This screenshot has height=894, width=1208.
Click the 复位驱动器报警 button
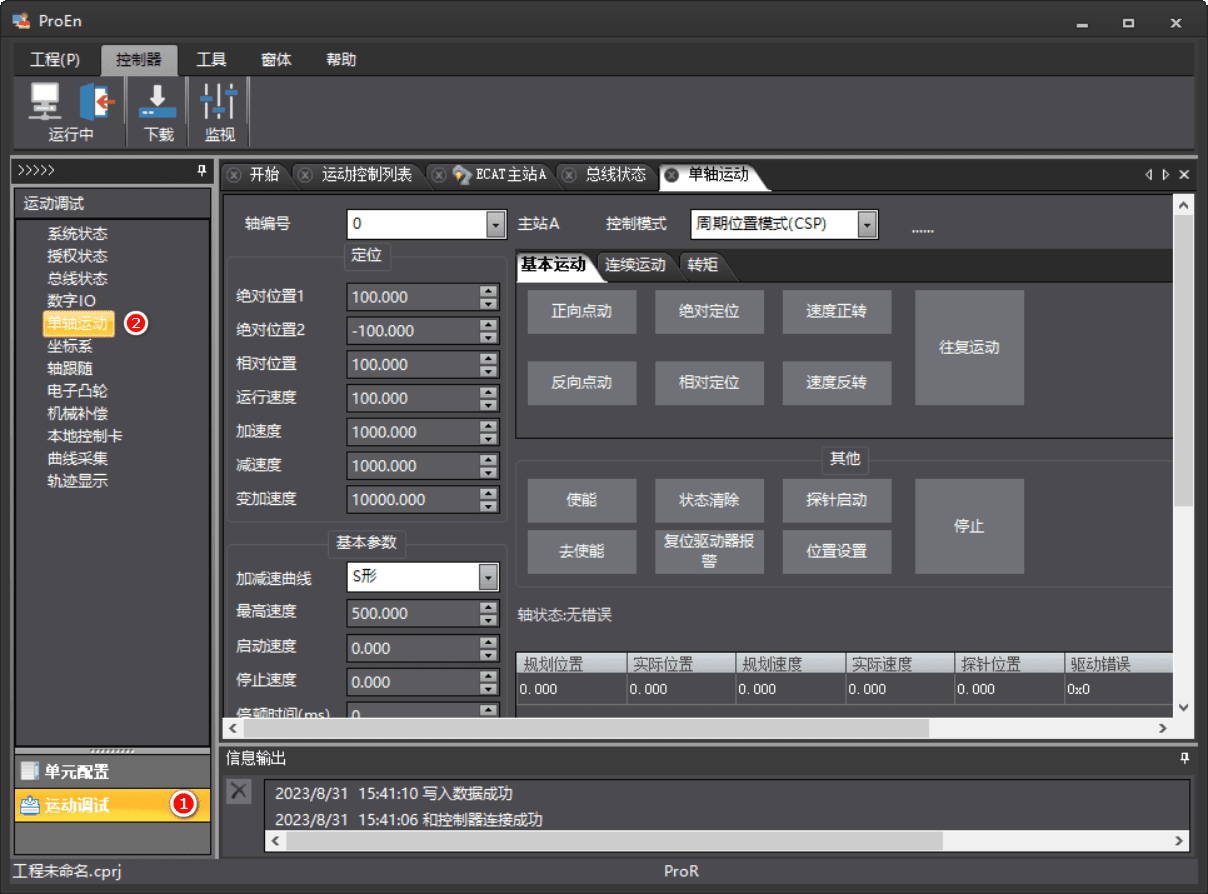(709, 552)
